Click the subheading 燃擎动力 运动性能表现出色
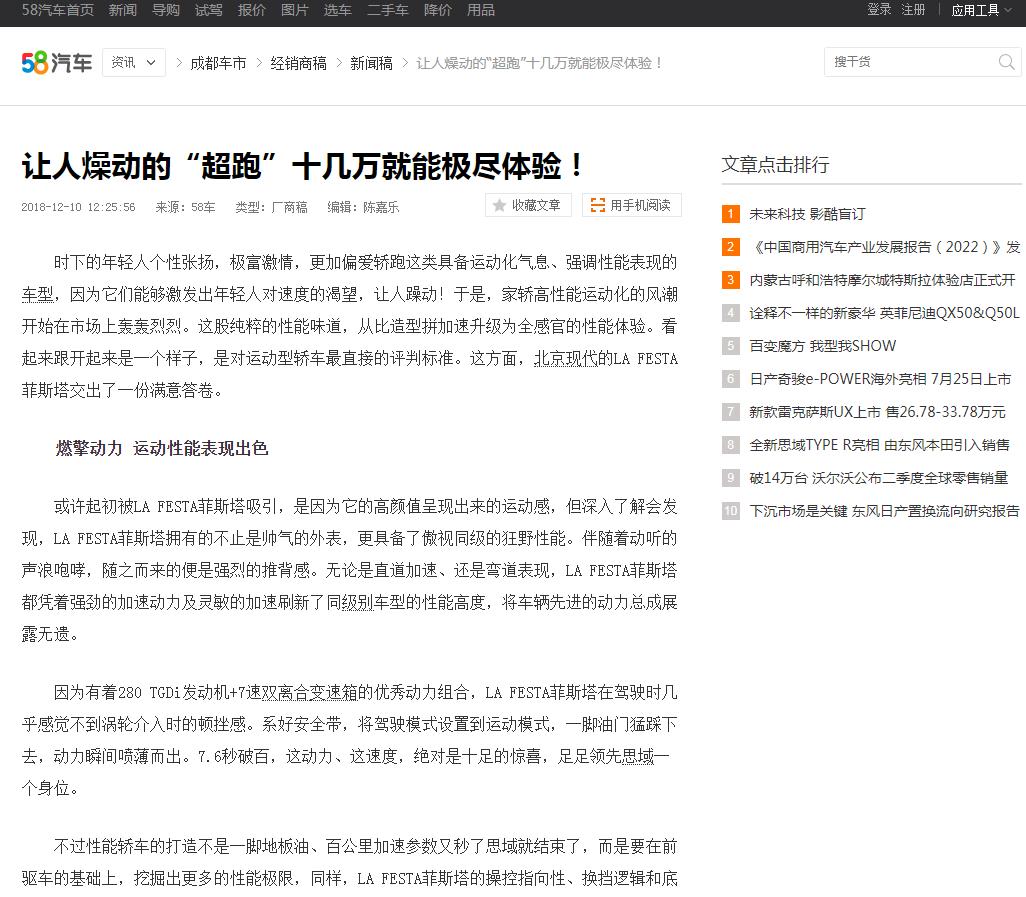The image size is (1026, 897). (x=162, y=448)
